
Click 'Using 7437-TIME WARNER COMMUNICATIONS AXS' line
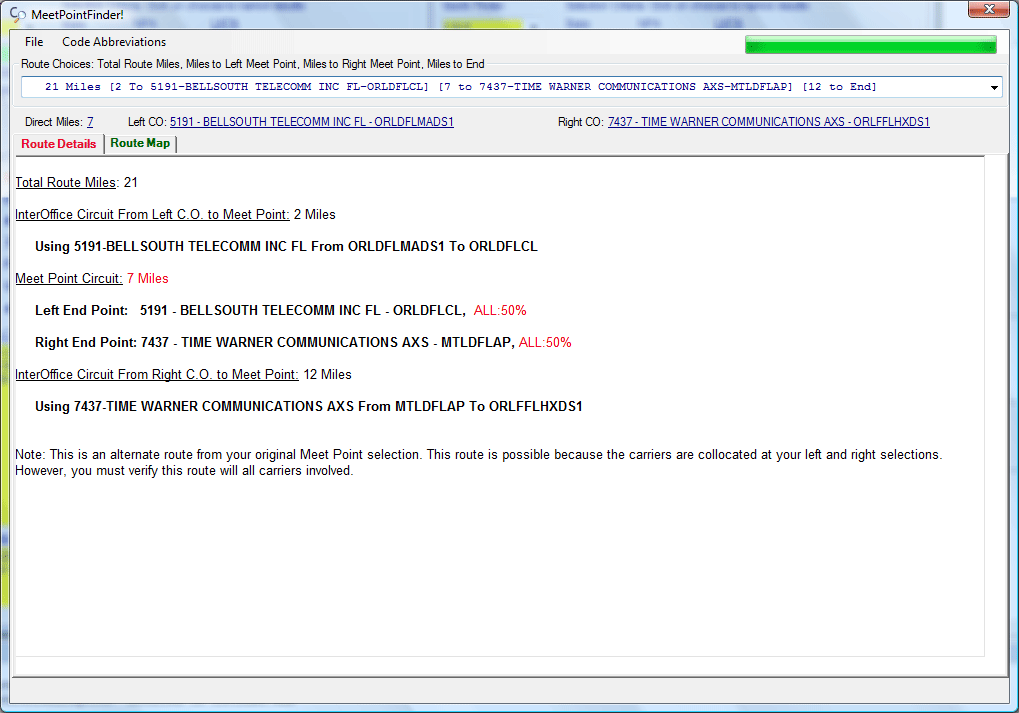click(x=309, y=406)
